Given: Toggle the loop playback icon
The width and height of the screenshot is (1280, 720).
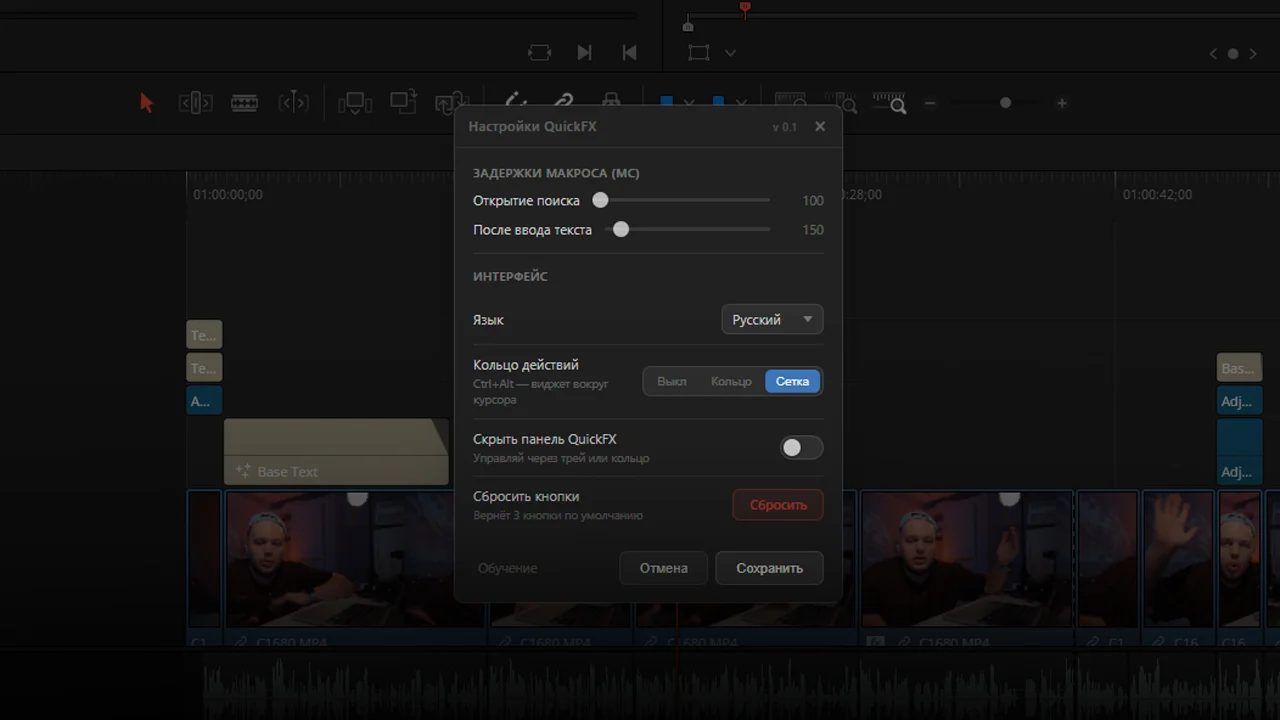Looking at the screenshot, I should pyautogui.click(x=539, y=53).
